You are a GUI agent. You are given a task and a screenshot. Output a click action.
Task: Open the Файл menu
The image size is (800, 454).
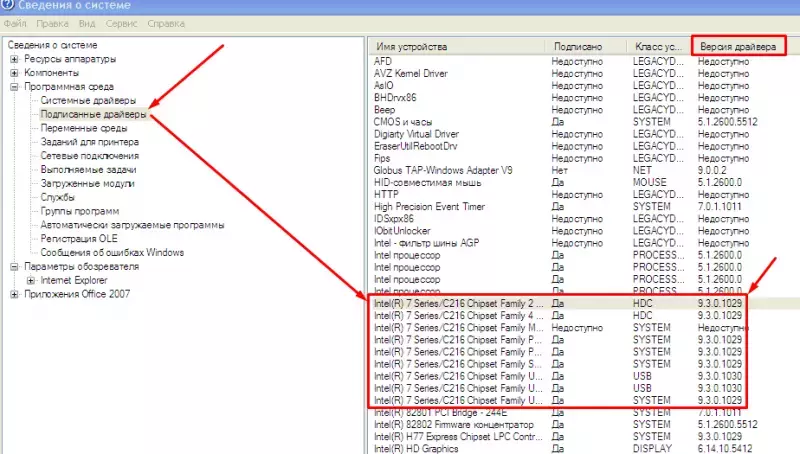coord(15,23)
